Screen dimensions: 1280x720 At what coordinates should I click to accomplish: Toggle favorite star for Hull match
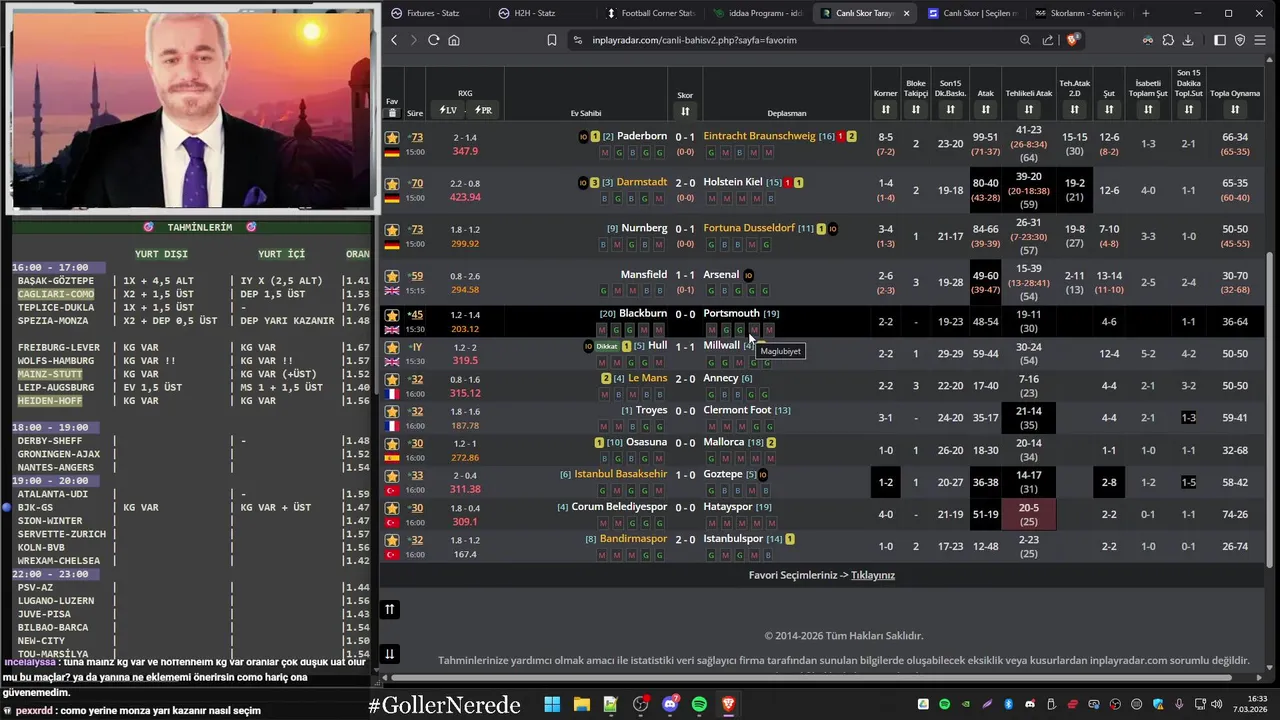pos(392,347)
